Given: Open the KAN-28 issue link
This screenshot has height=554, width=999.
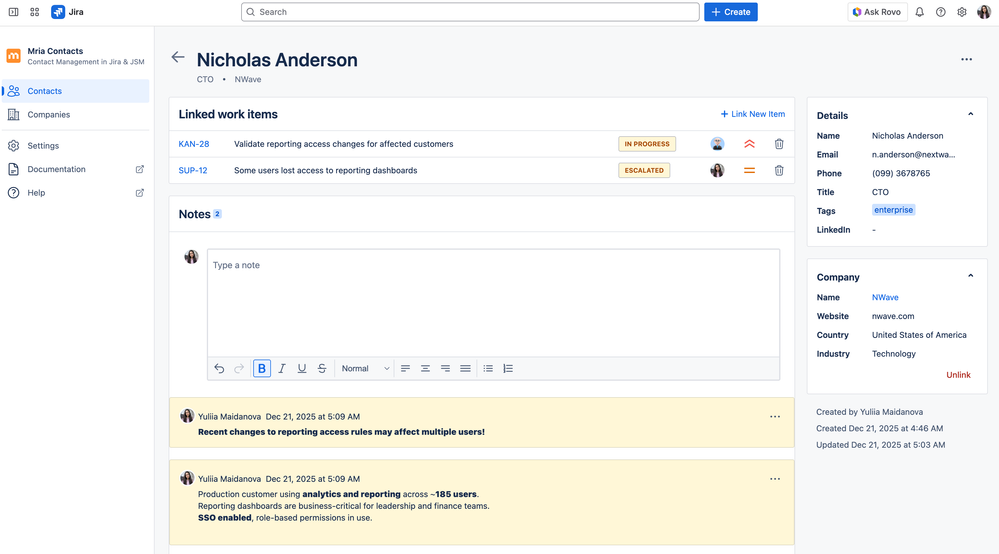Looking at the screenshot, I should pos(194,144).
